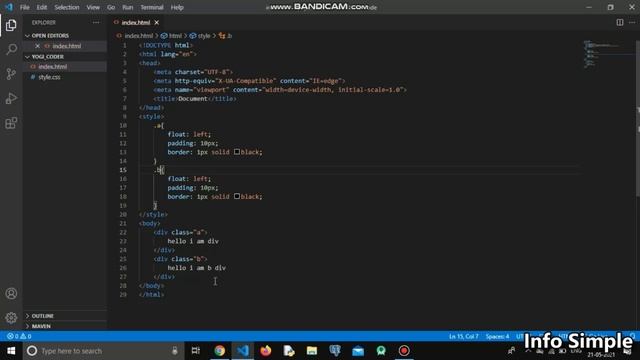Click errors and warnings status indicator
This screenshot has height=360, width=640.
click(19, 336)
